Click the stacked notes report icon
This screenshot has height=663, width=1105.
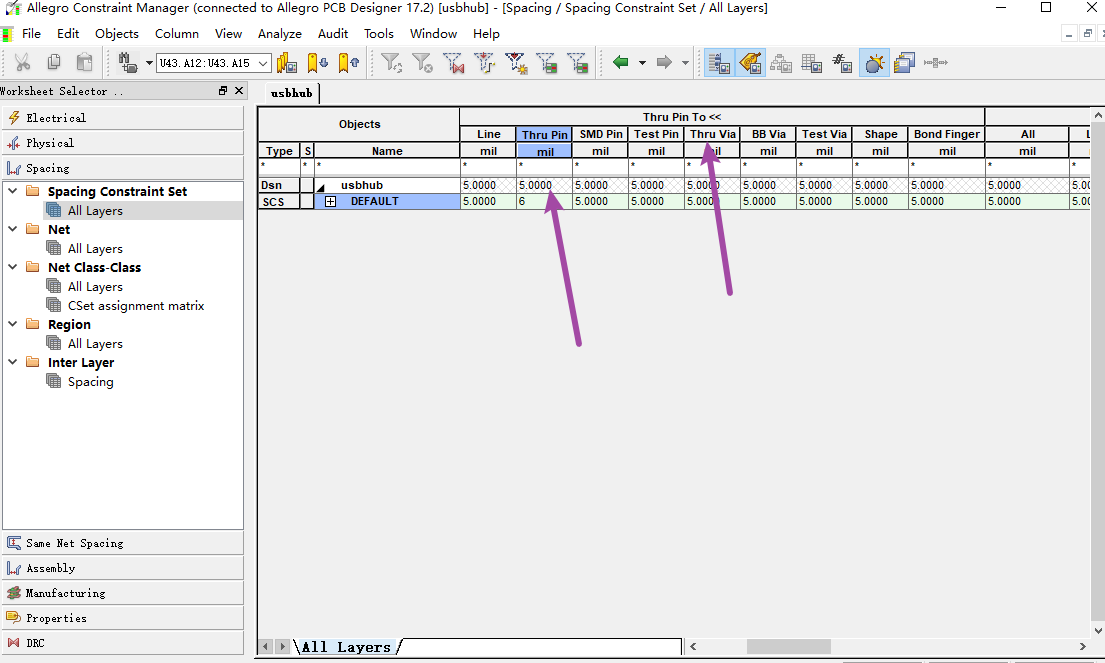(904, 63)
